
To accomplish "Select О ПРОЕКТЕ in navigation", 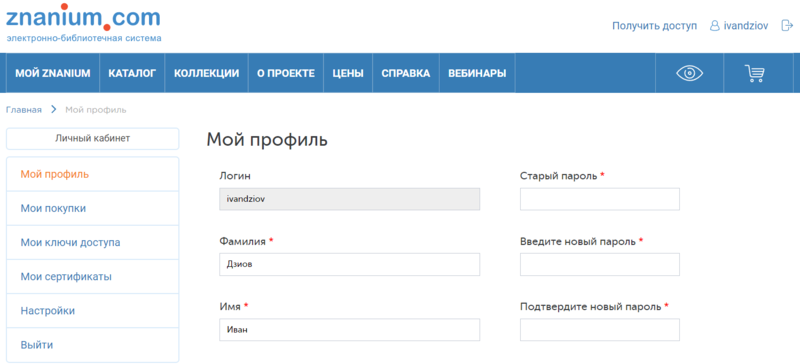I will (x=286, y=73).
